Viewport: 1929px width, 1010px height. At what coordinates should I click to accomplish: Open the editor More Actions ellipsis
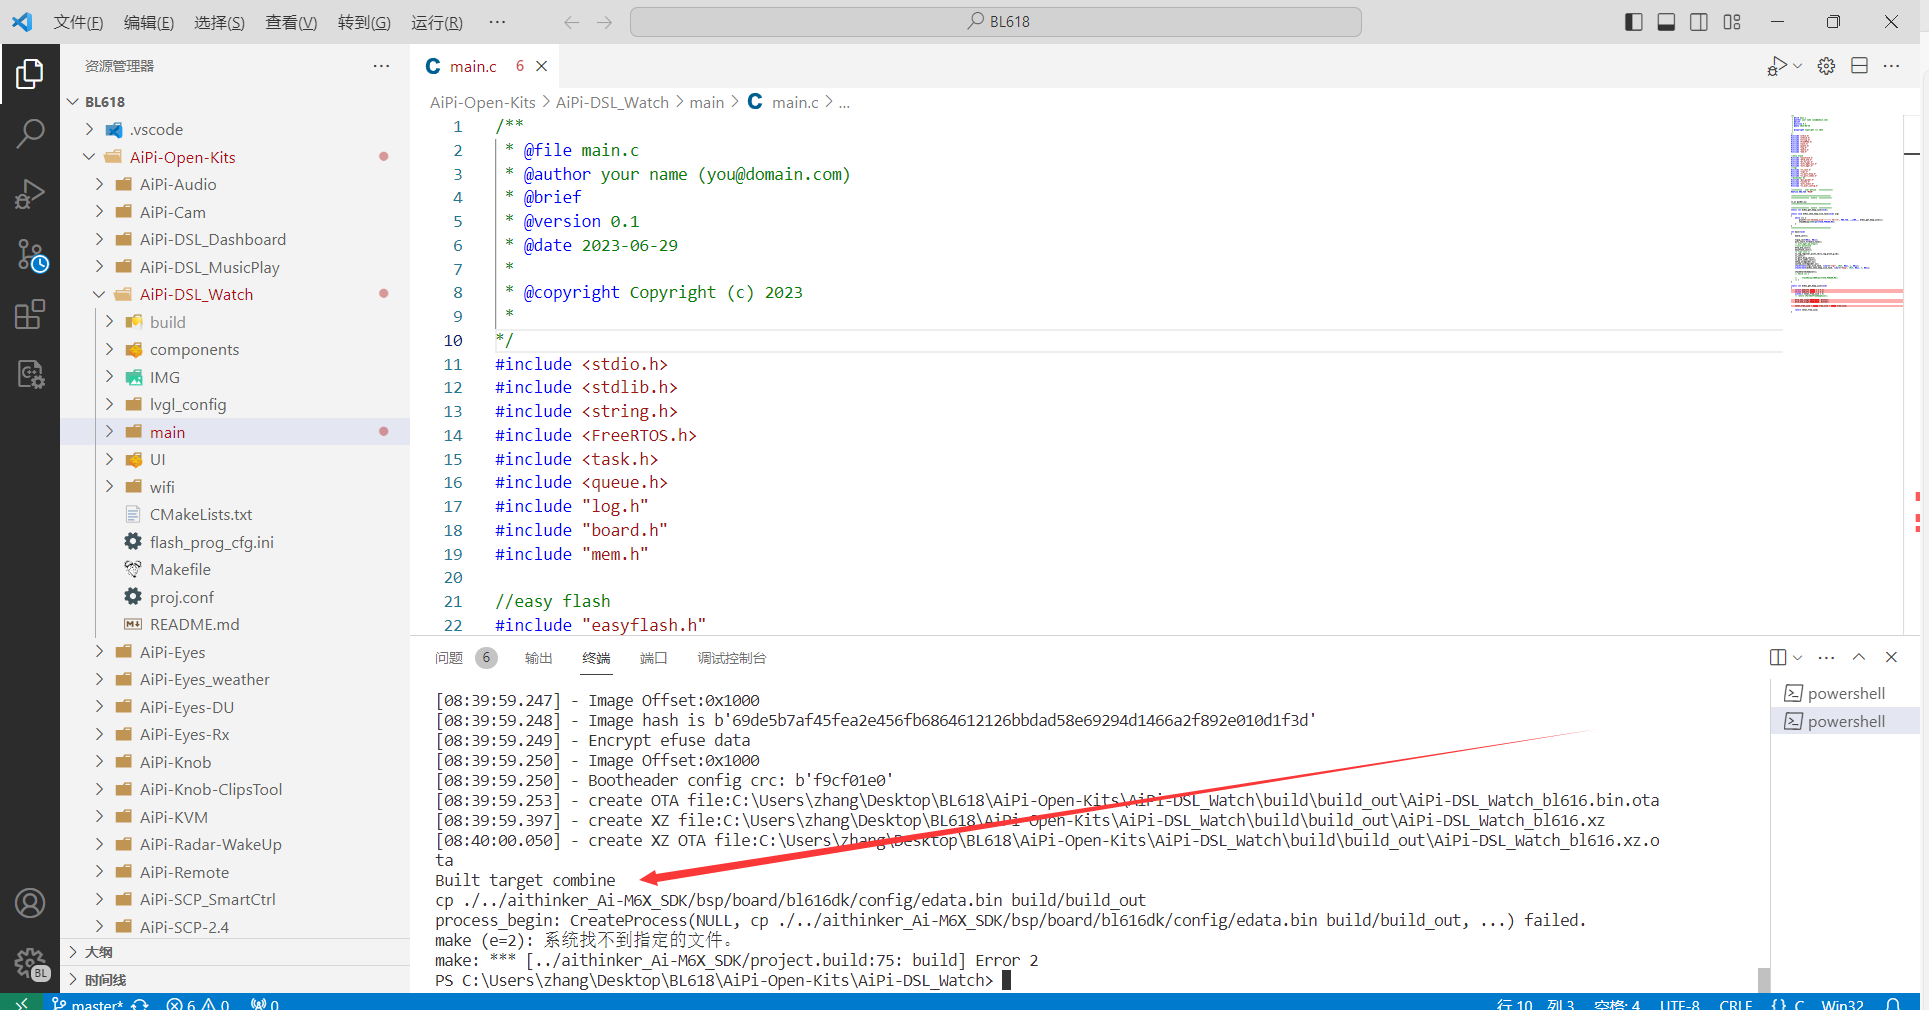1891,66
